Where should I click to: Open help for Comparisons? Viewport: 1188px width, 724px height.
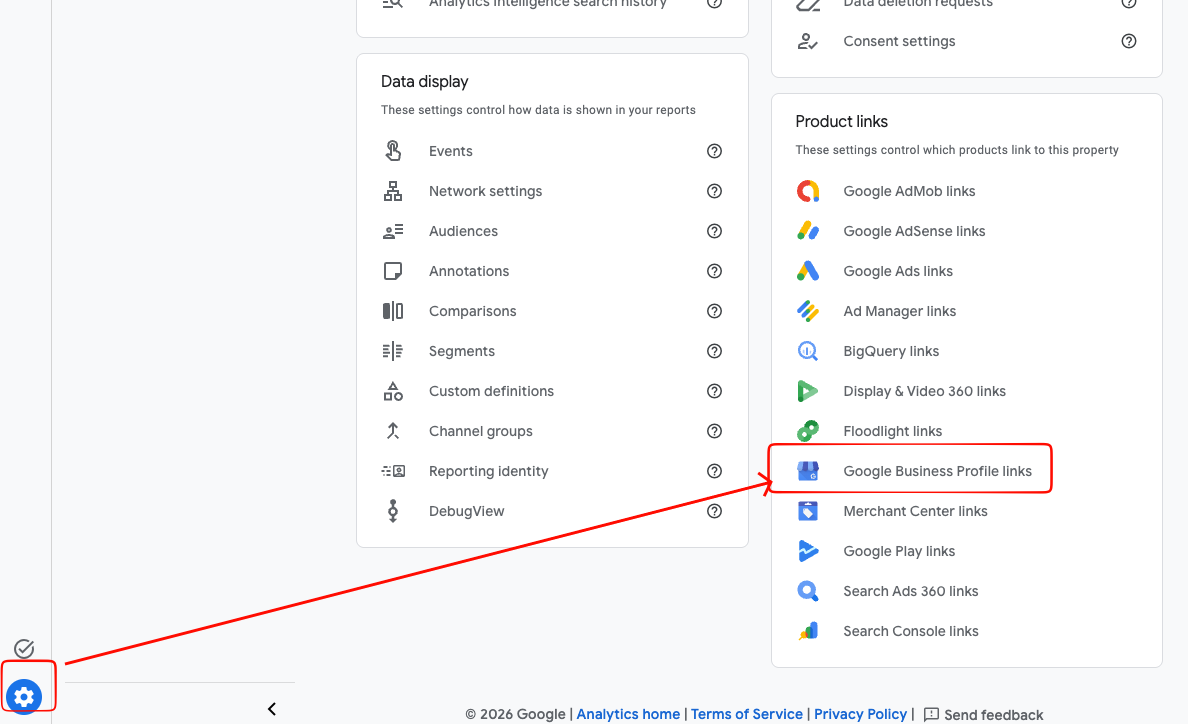[714, 311]
